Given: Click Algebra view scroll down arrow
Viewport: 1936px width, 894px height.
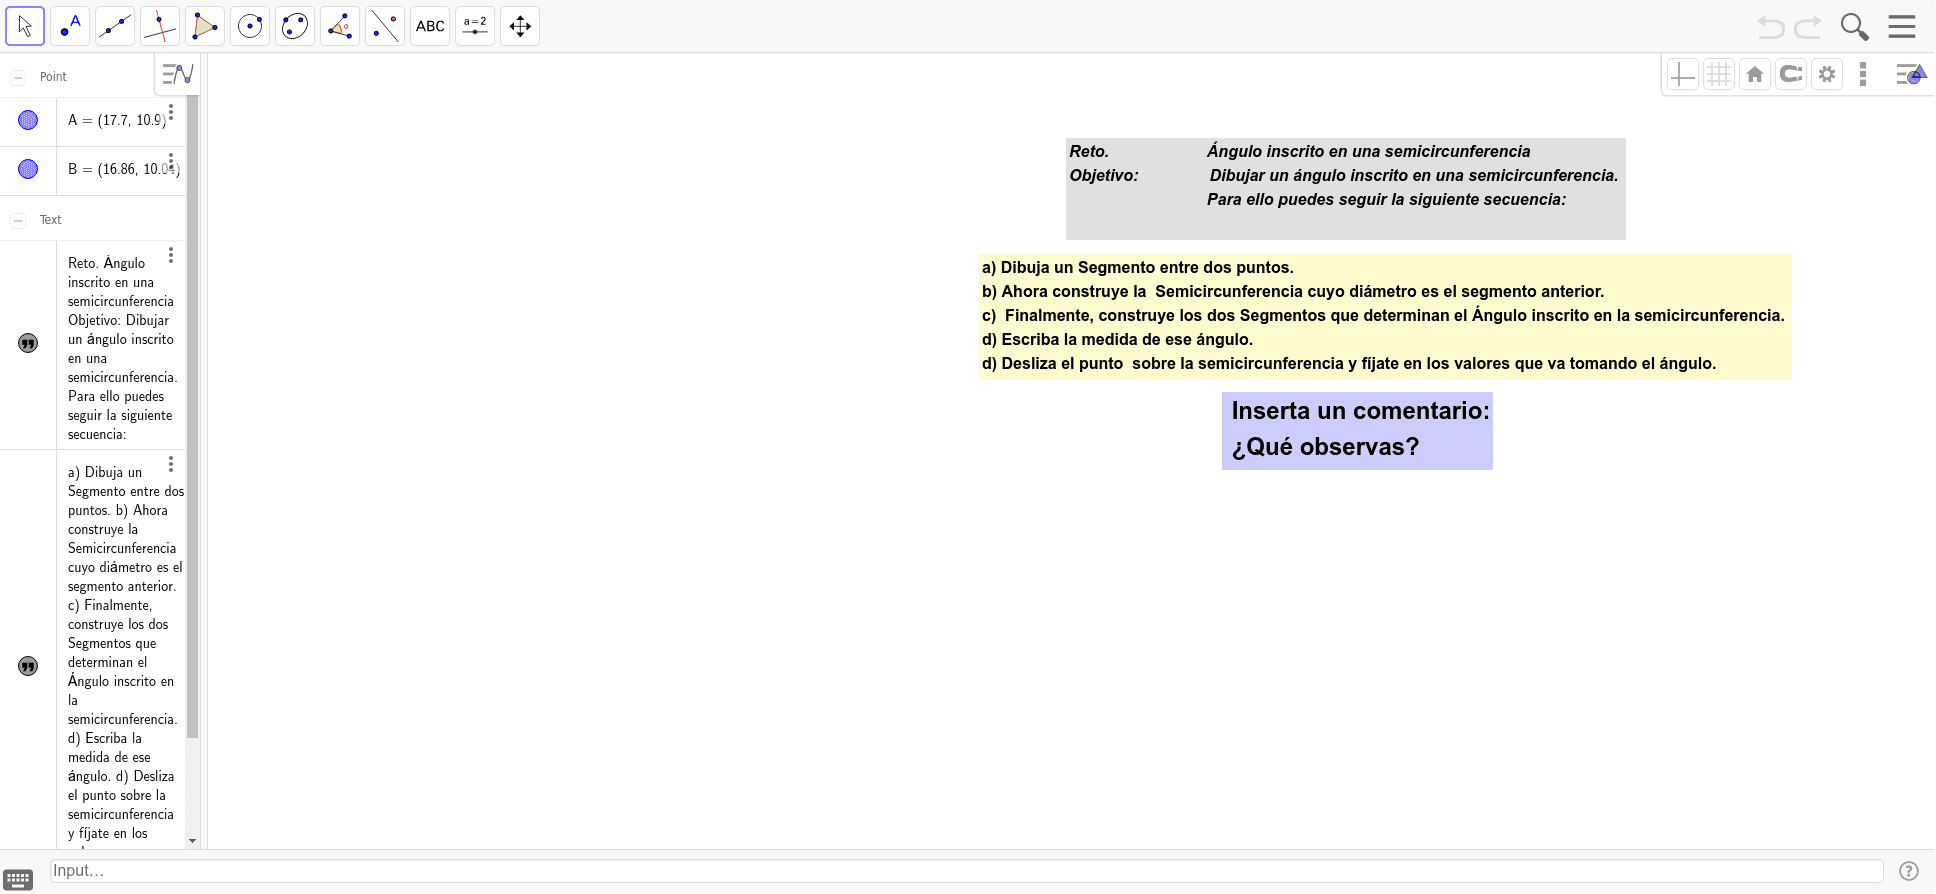Looking at the screenshot, I should pos(193,841).
